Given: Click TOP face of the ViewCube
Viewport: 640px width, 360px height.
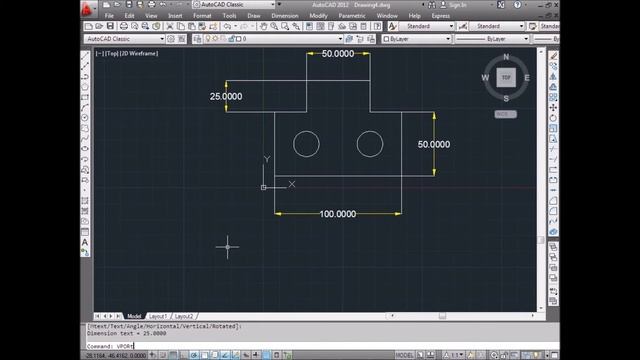Looking at the screenshot, I should (506, 78).
